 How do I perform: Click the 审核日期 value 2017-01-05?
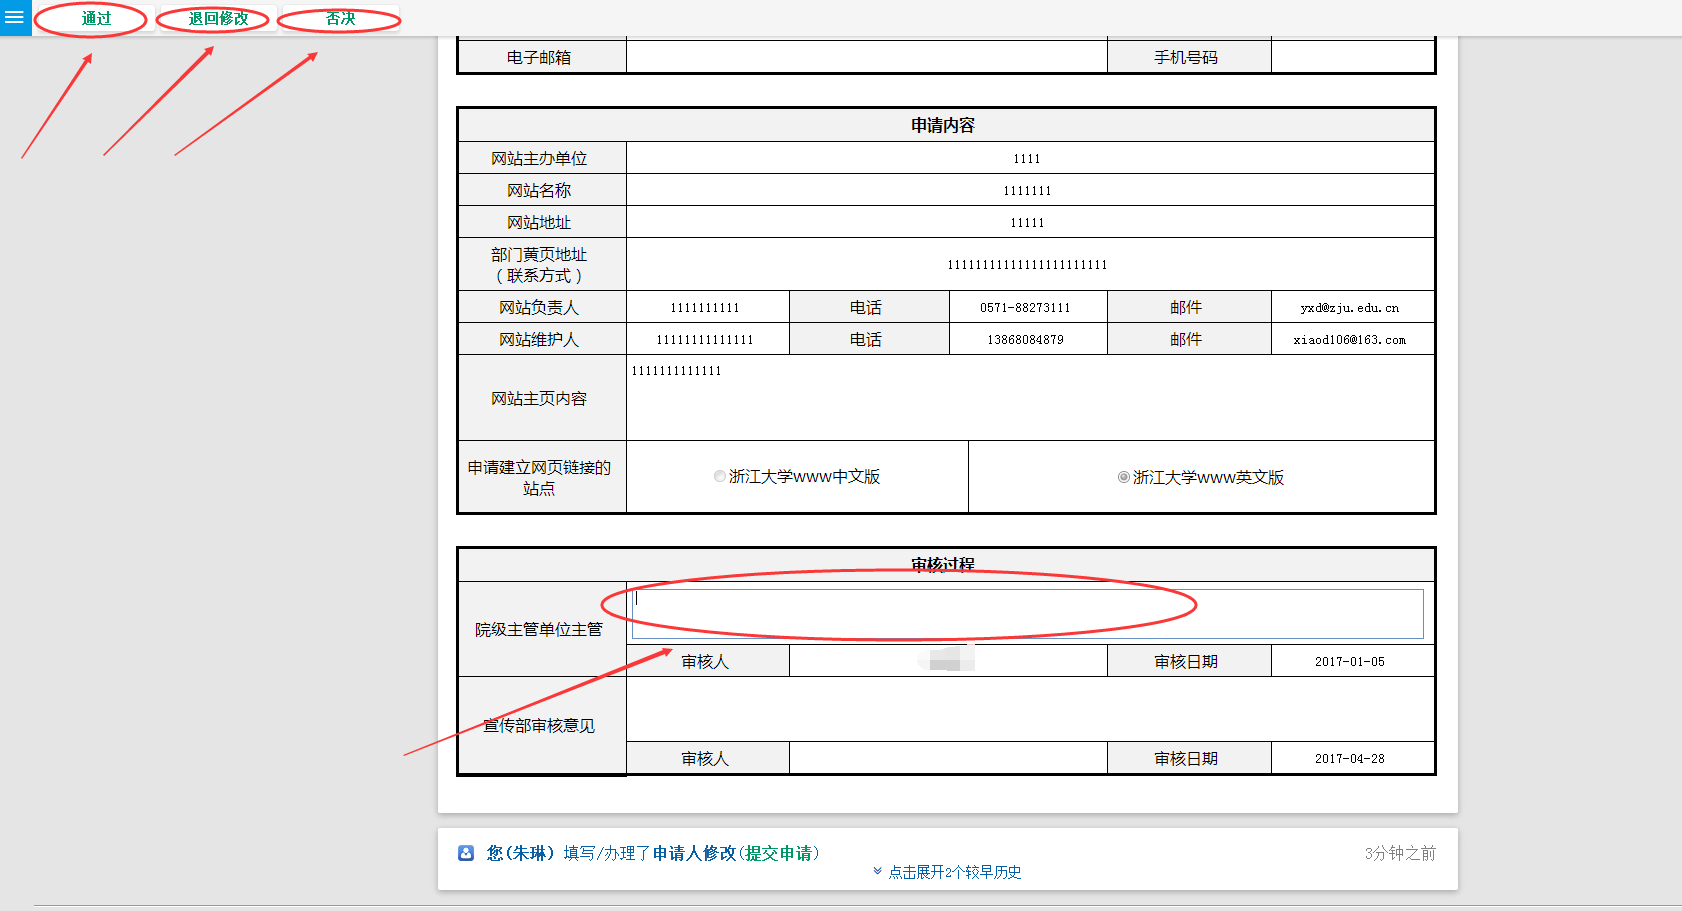(x=1350, y=662)
